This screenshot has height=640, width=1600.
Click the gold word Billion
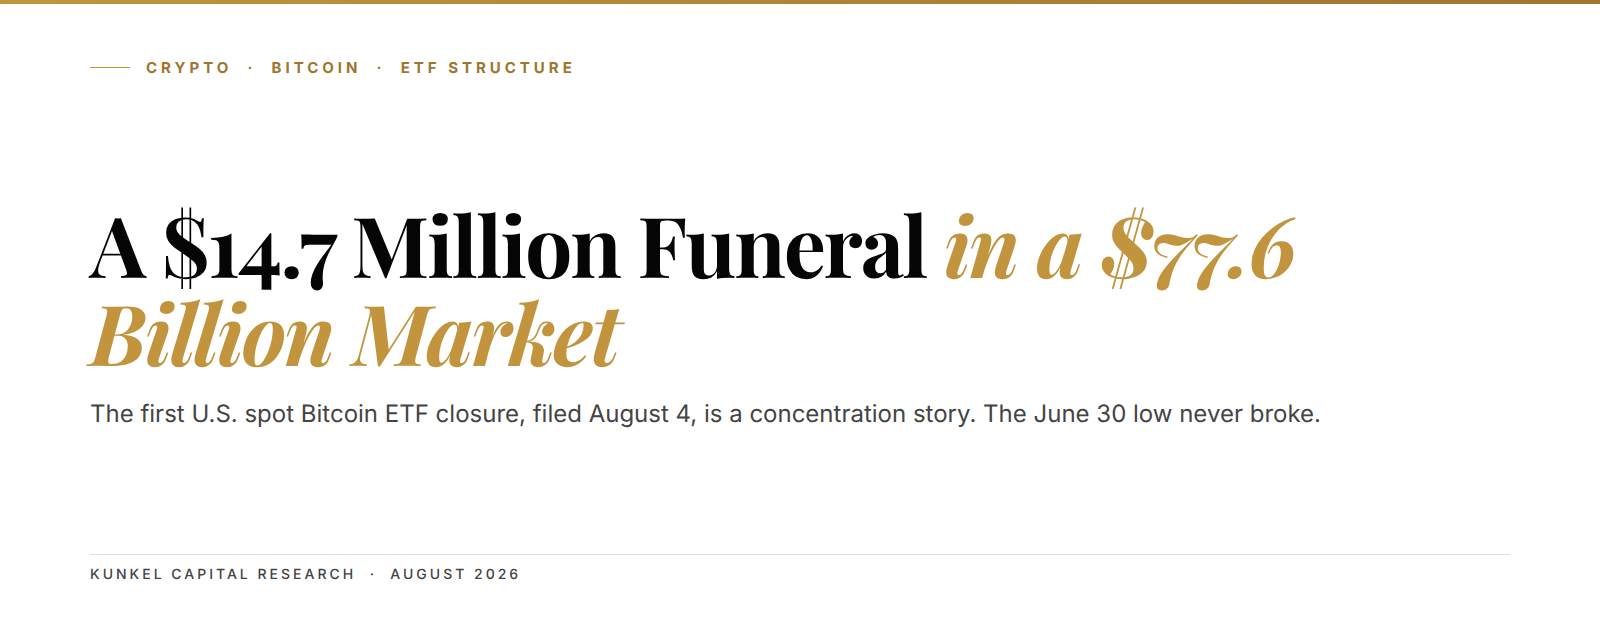point(211,336)
